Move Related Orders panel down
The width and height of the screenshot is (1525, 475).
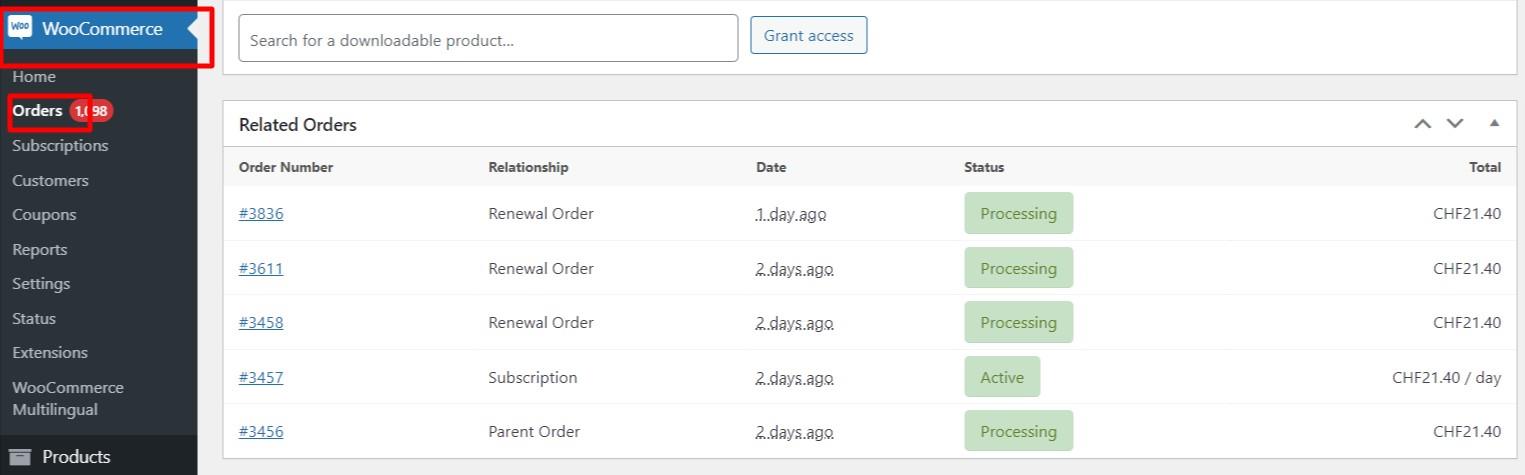[x=1455, y=124]
